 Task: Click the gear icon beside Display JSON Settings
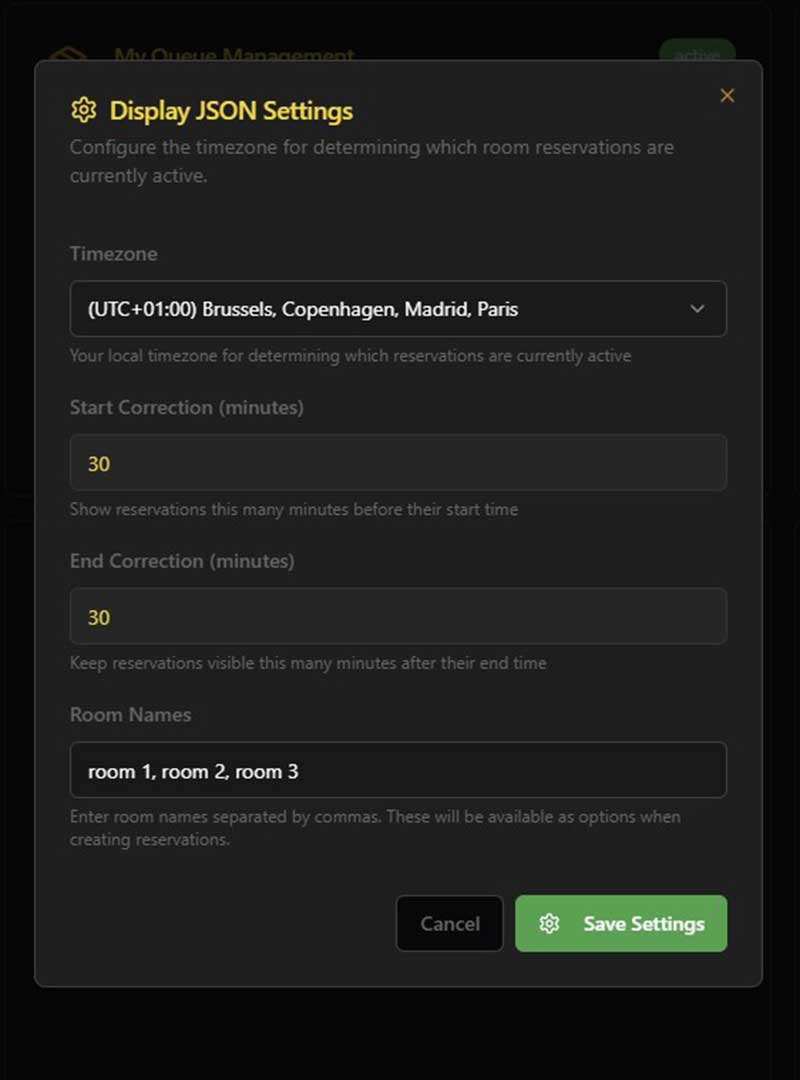(x=84, y=110)
